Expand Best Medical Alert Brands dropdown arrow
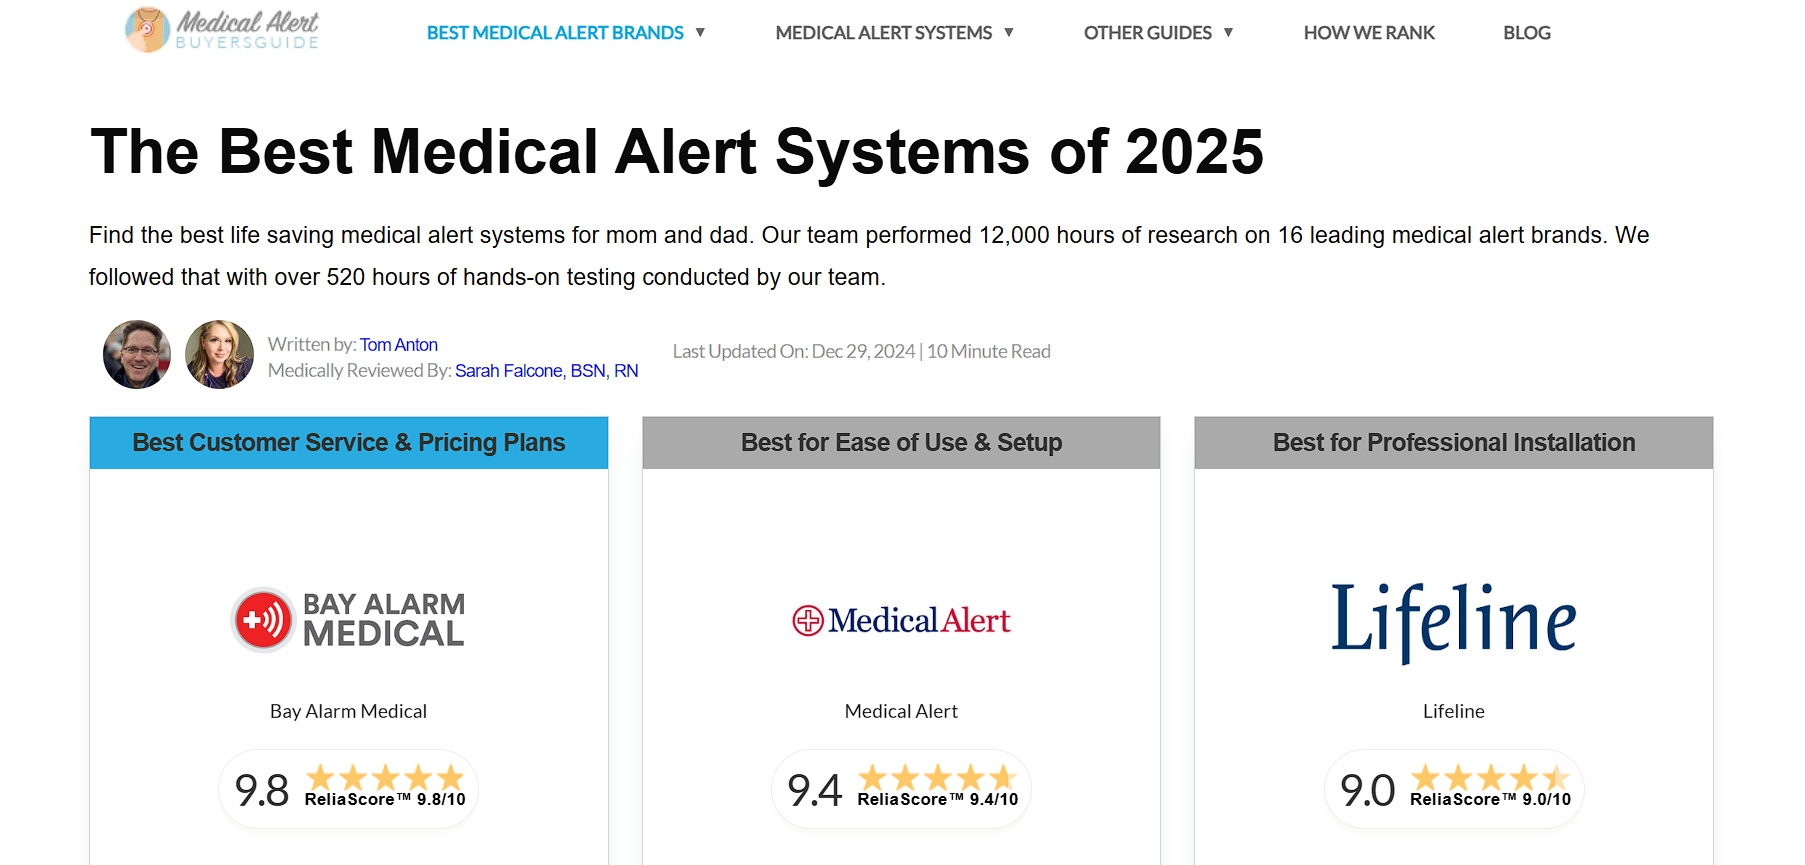This screenshot has height=865, width=1805. [x=700, y=33]
